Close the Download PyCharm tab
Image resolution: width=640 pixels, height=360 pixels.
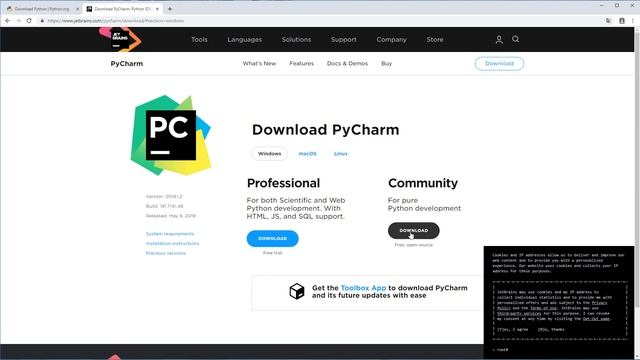point(157,9)
